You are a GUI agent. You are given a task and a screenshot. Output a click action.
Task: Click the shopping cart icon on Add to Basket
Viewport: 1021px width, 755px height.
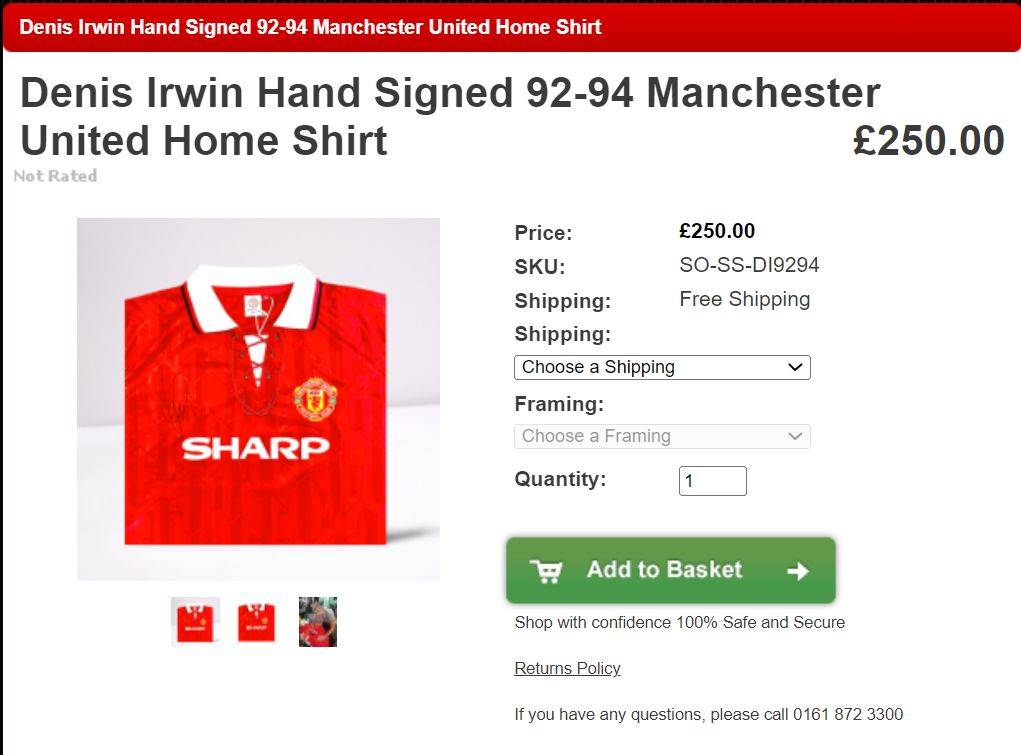tap(546, 571)
